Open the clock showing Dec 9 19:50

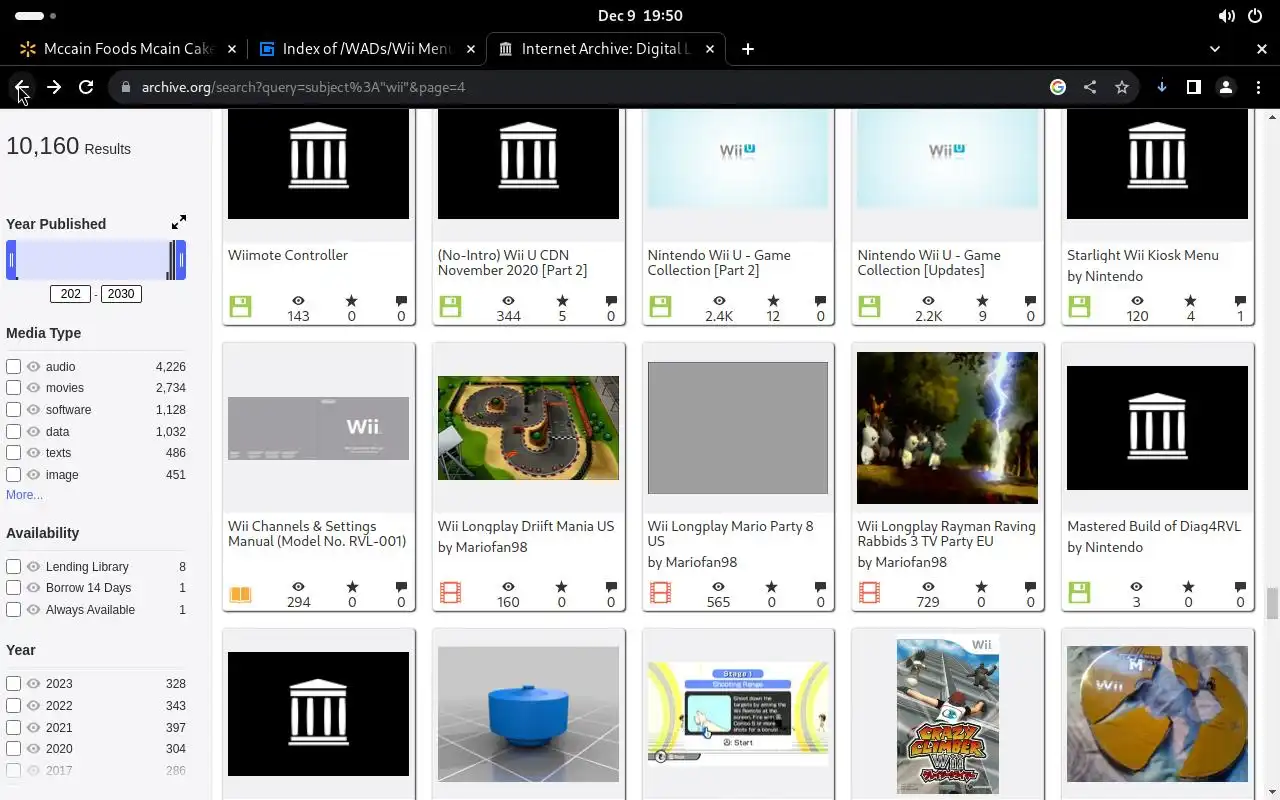640,16
